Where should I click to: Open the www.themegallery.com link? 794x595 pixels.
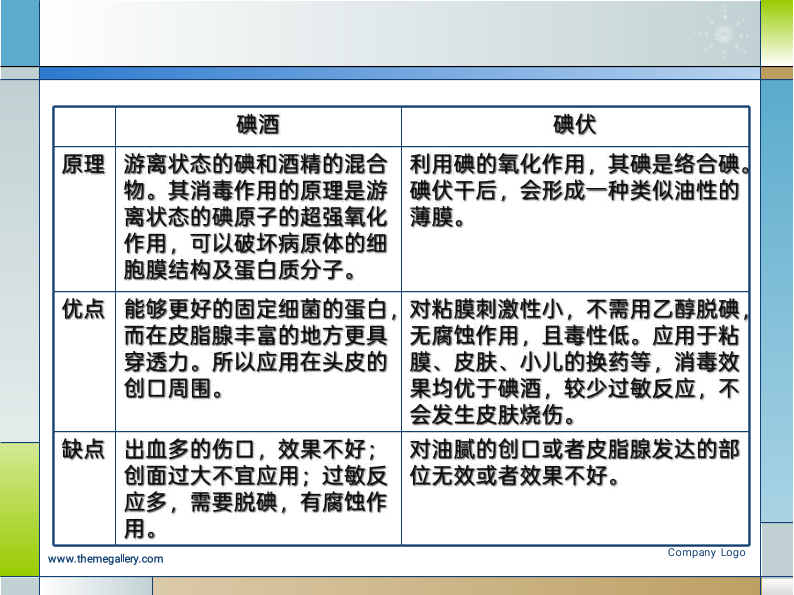point(106,559)
